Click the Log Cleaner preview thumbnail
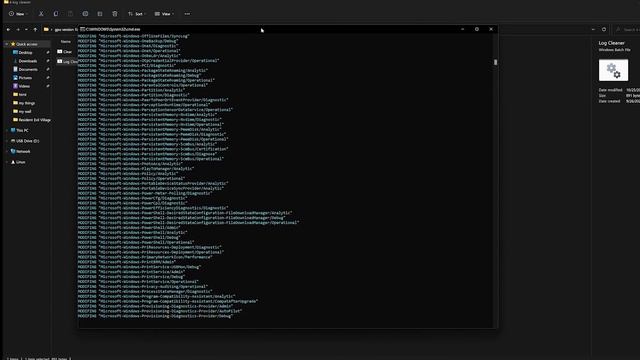This screenshot has height=360, width=640. point(613,70)
